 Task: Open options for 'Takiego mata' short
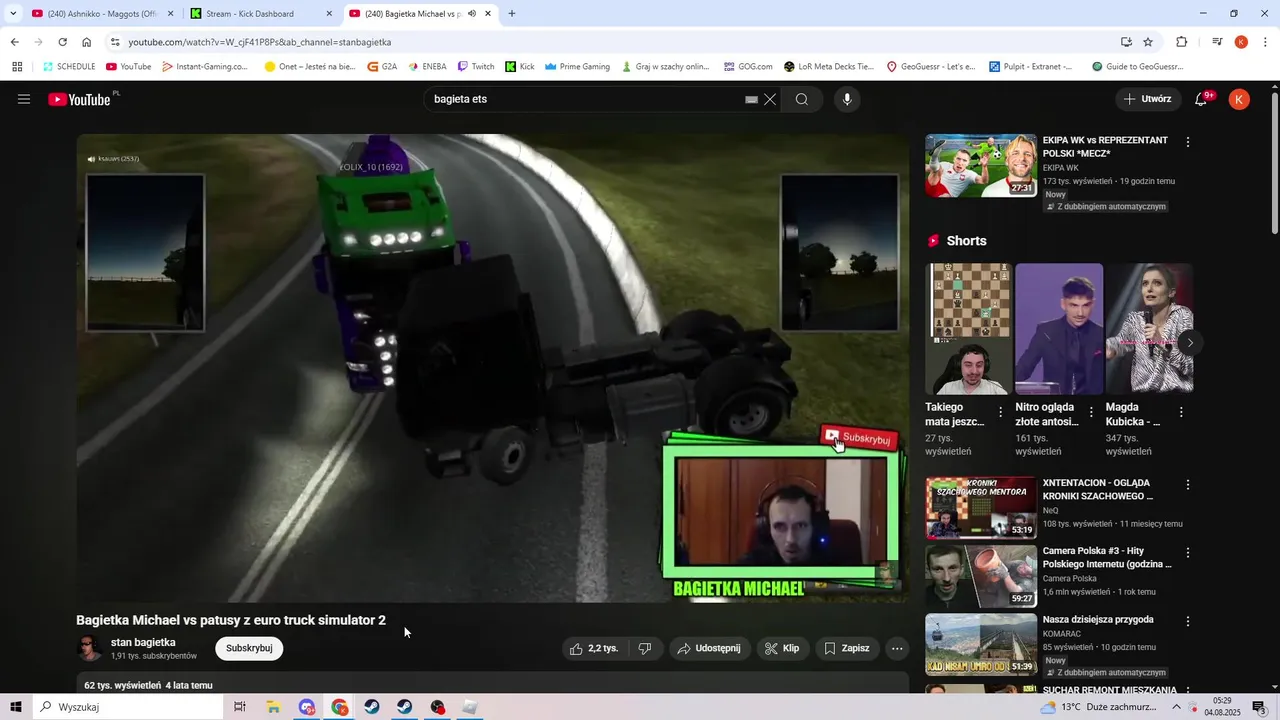coord(1001,412)
